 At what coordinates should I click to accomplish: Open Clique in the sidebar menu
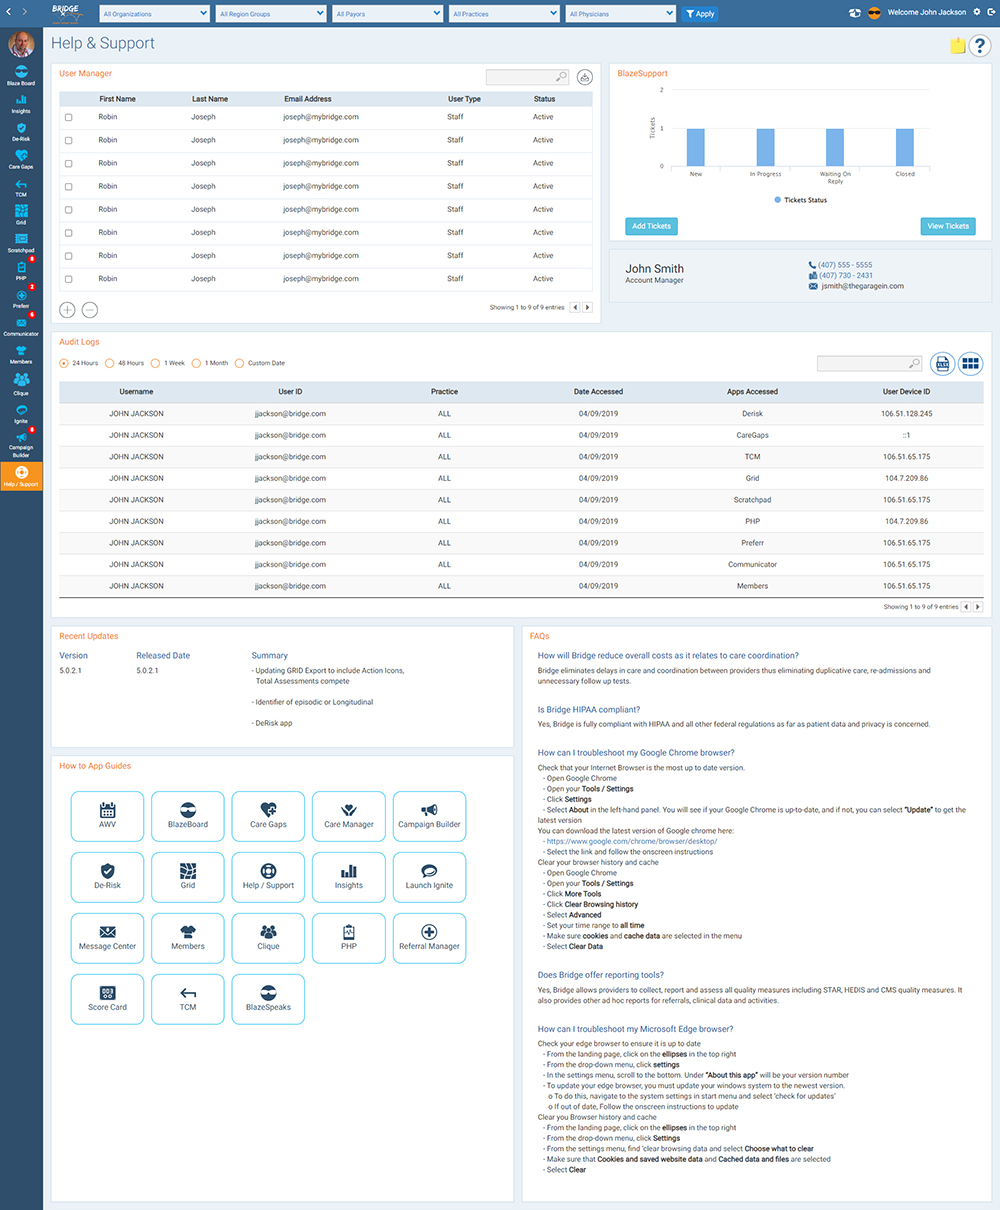click(x=21, y=384)
